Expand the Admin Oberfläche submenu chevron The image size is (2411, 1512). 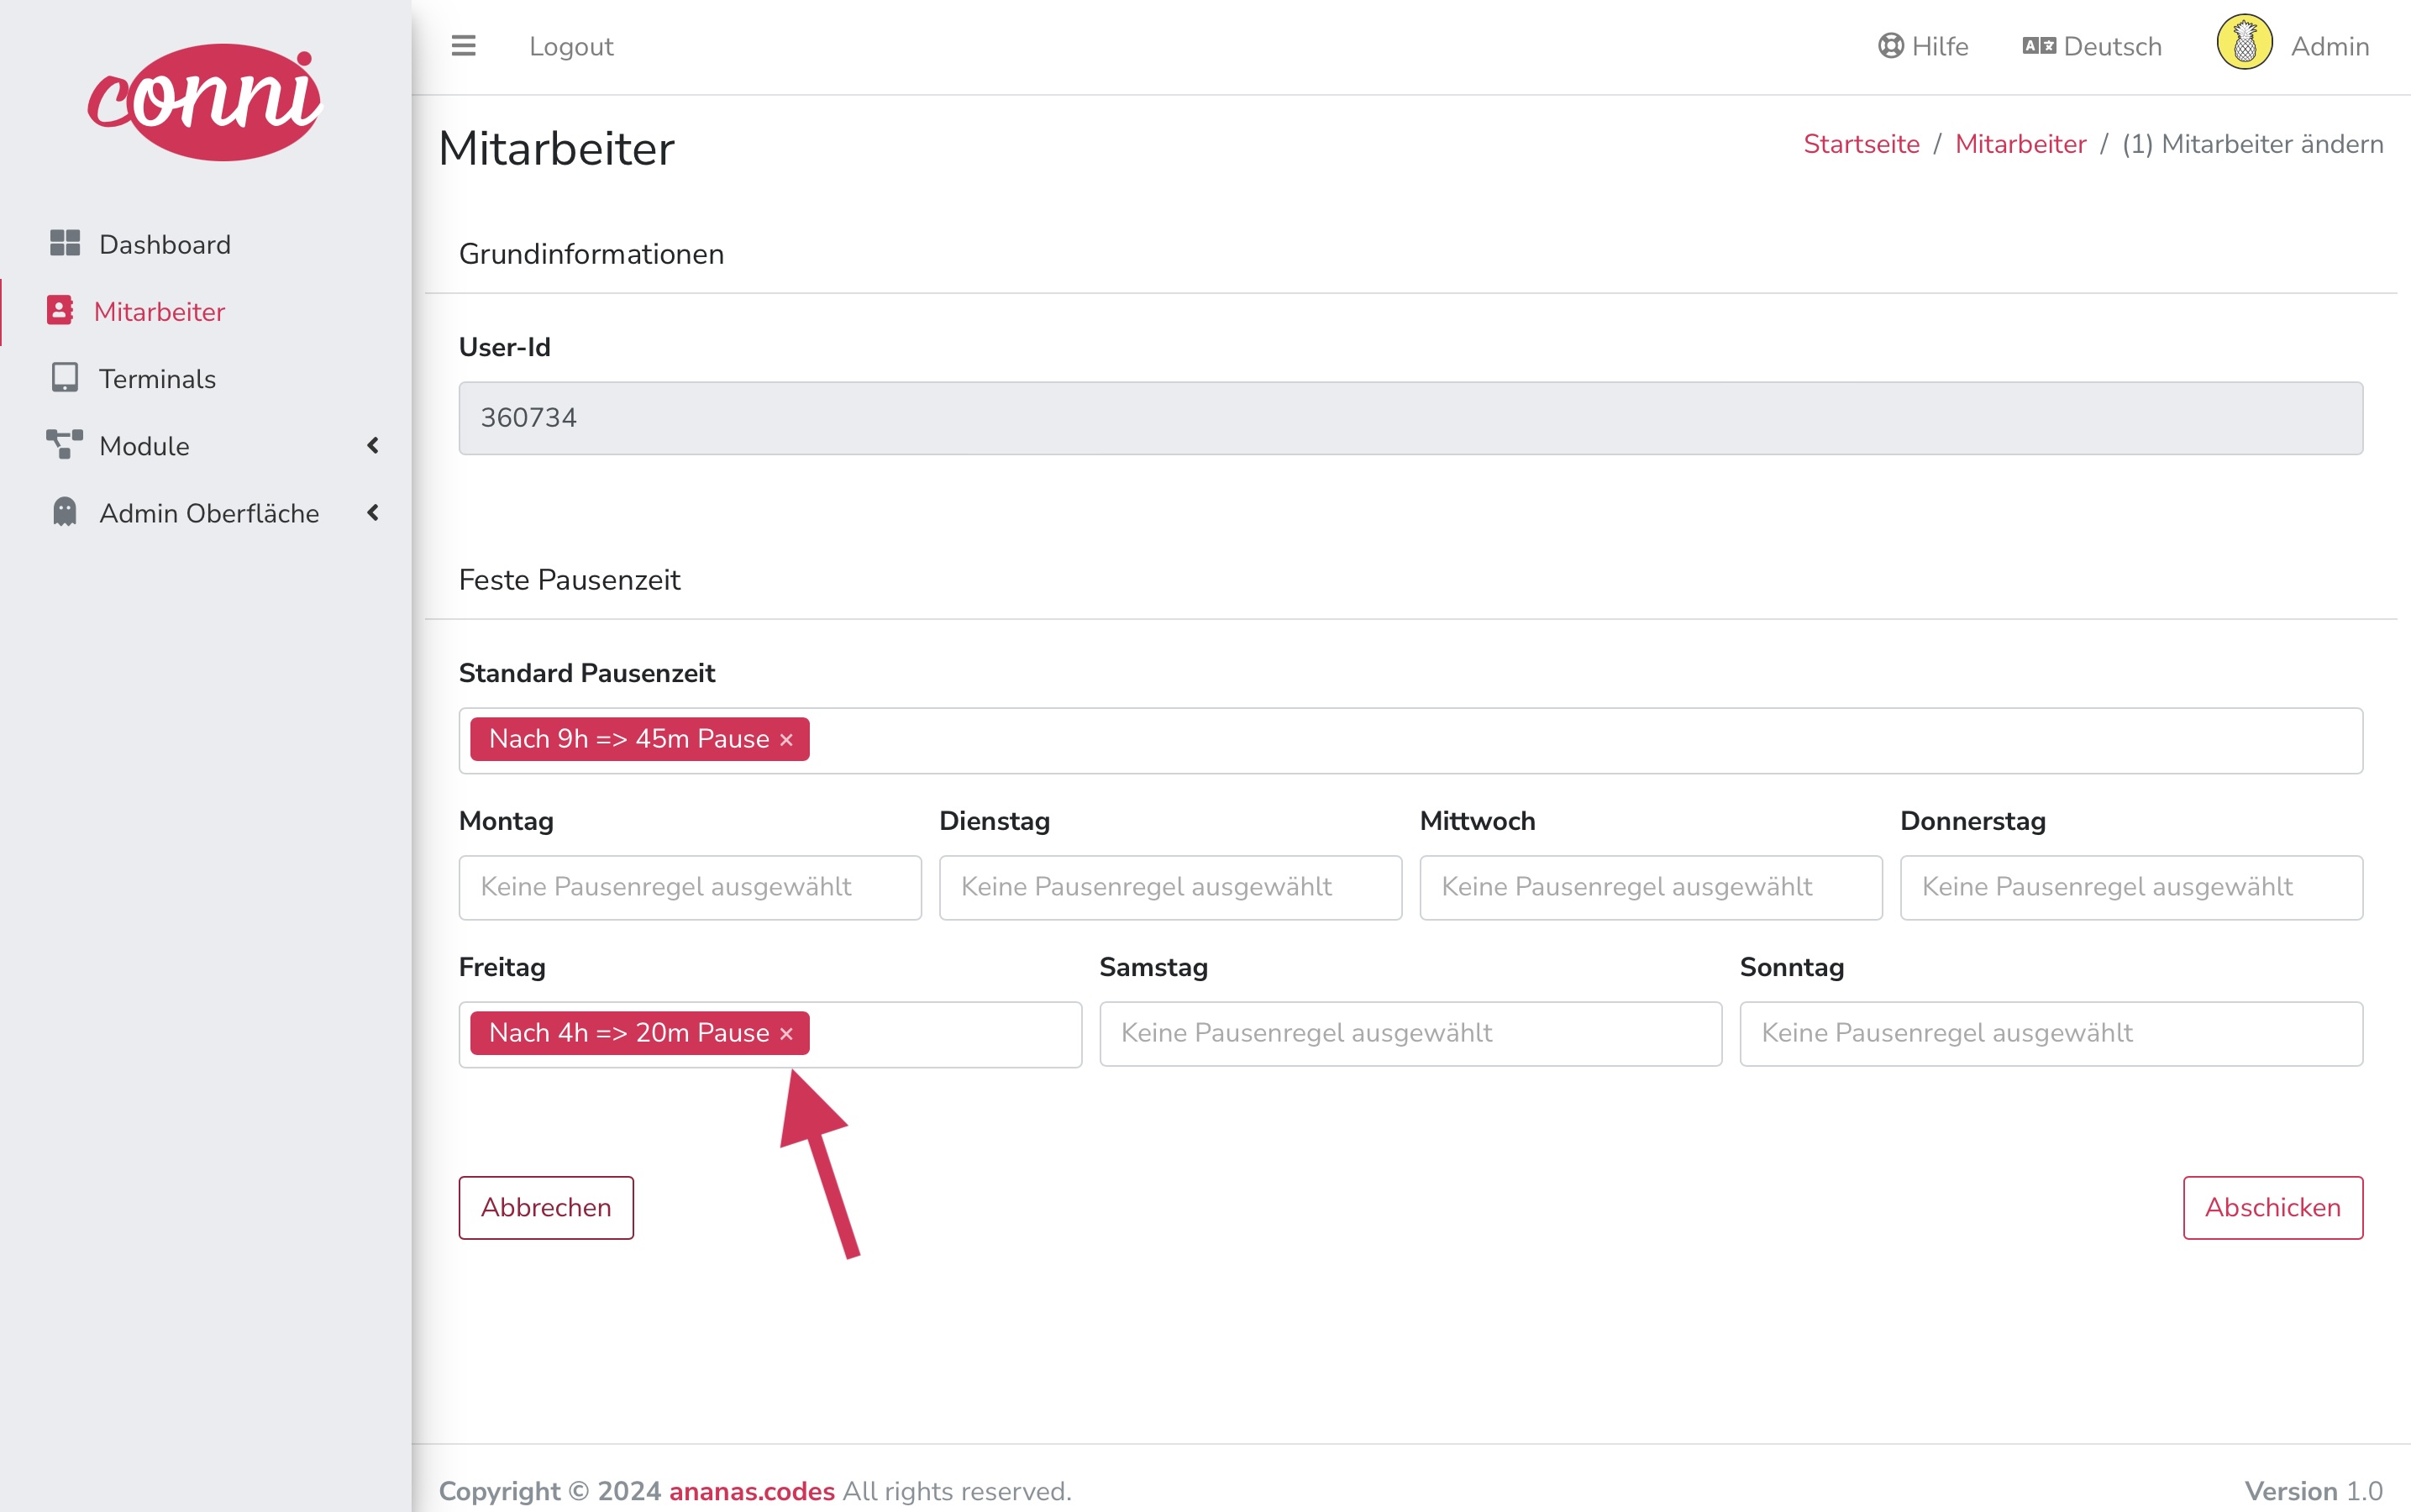click(373, 513)
